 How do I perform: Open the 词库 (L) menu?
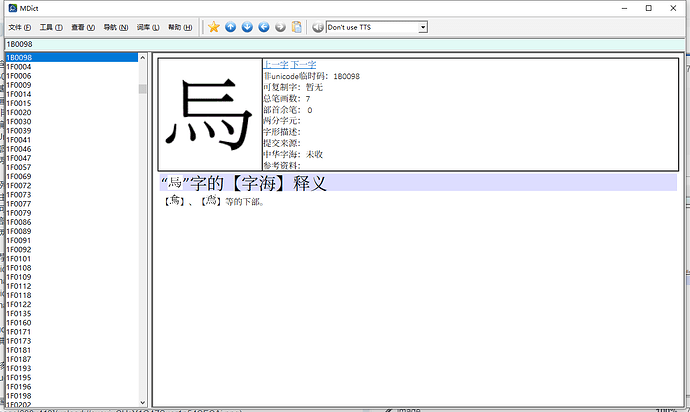point(148,27)
